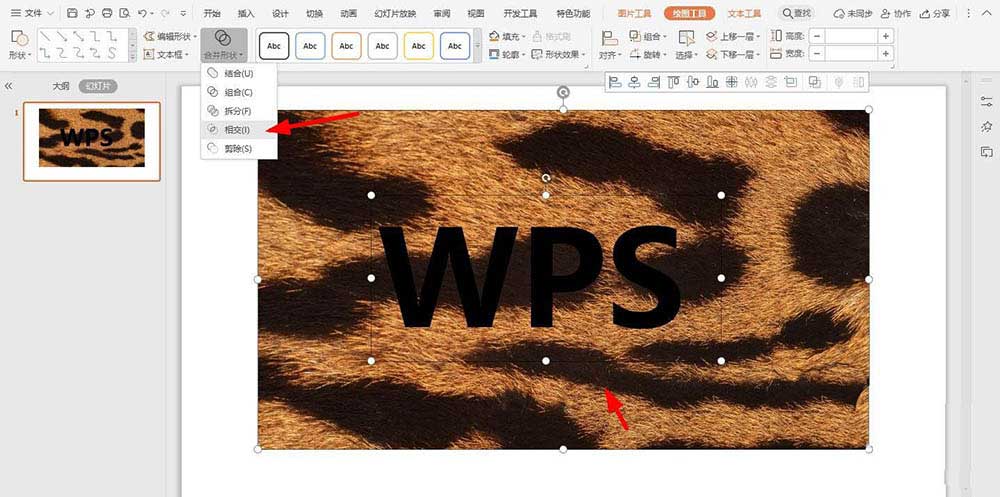Open the 旋转 rotate dropdown
1000x497 pixels.
point(648,55)
